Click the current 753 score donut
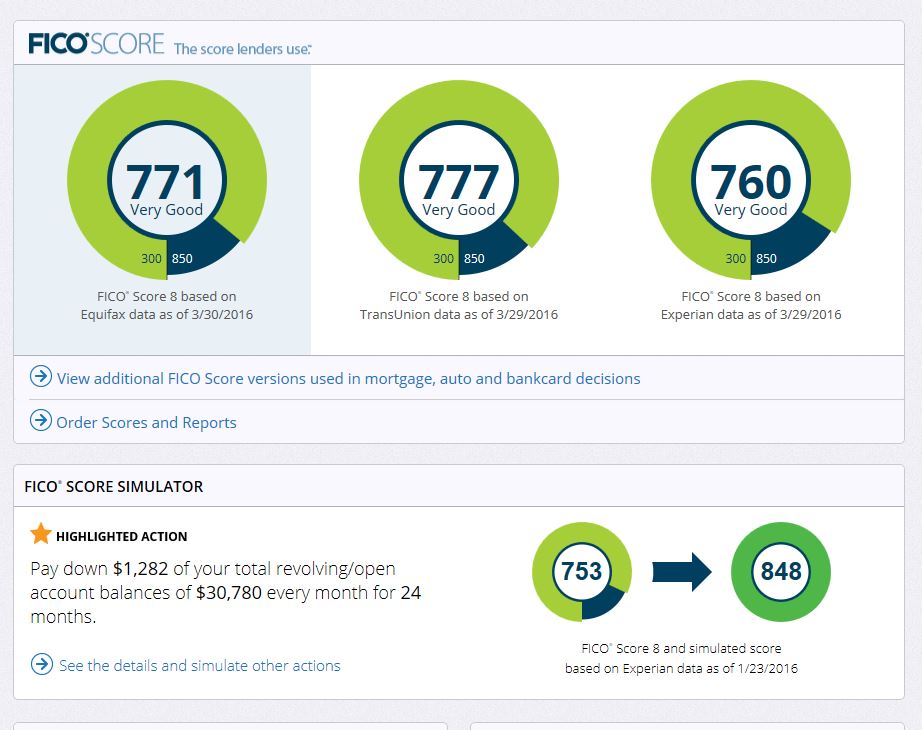922x730 pixels. (581, 572)
